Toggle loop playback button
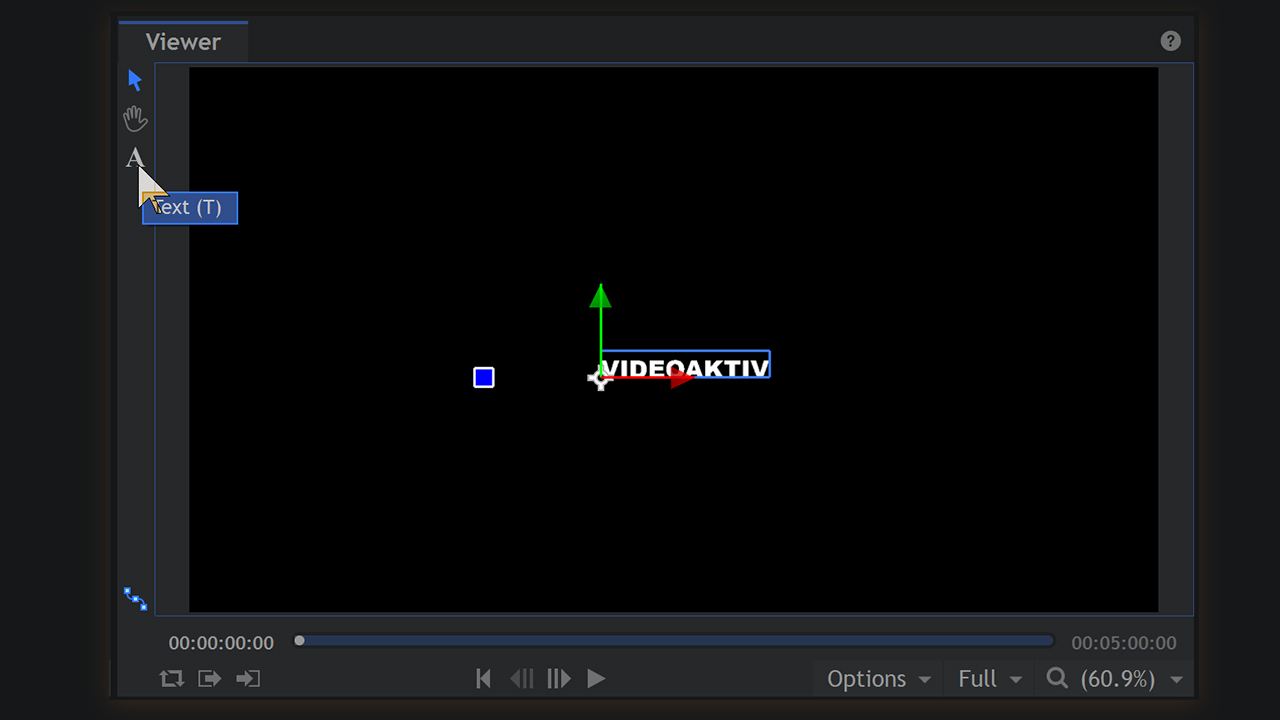The width and height of the screenshot is (1280, 720). click(x=171, y=679)
